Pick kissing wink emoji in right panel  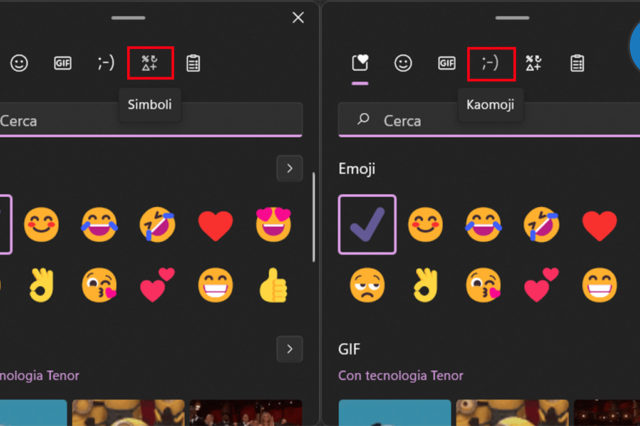tap(483, 285)
